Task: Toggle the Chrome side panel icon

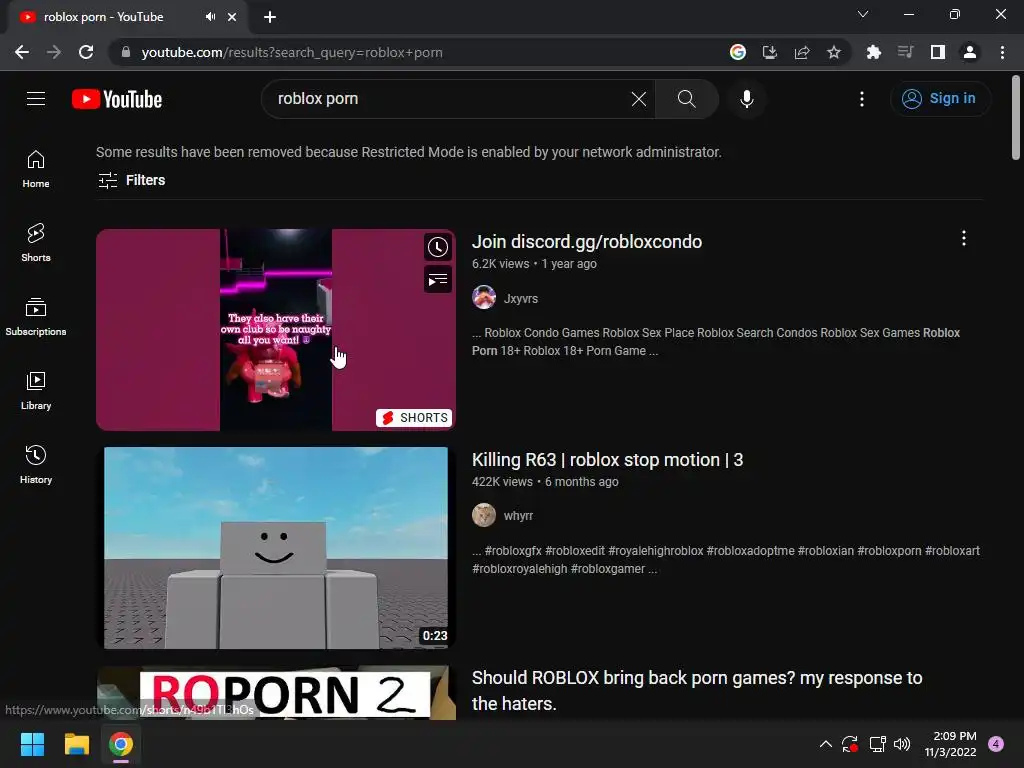Action: (937, 52)
